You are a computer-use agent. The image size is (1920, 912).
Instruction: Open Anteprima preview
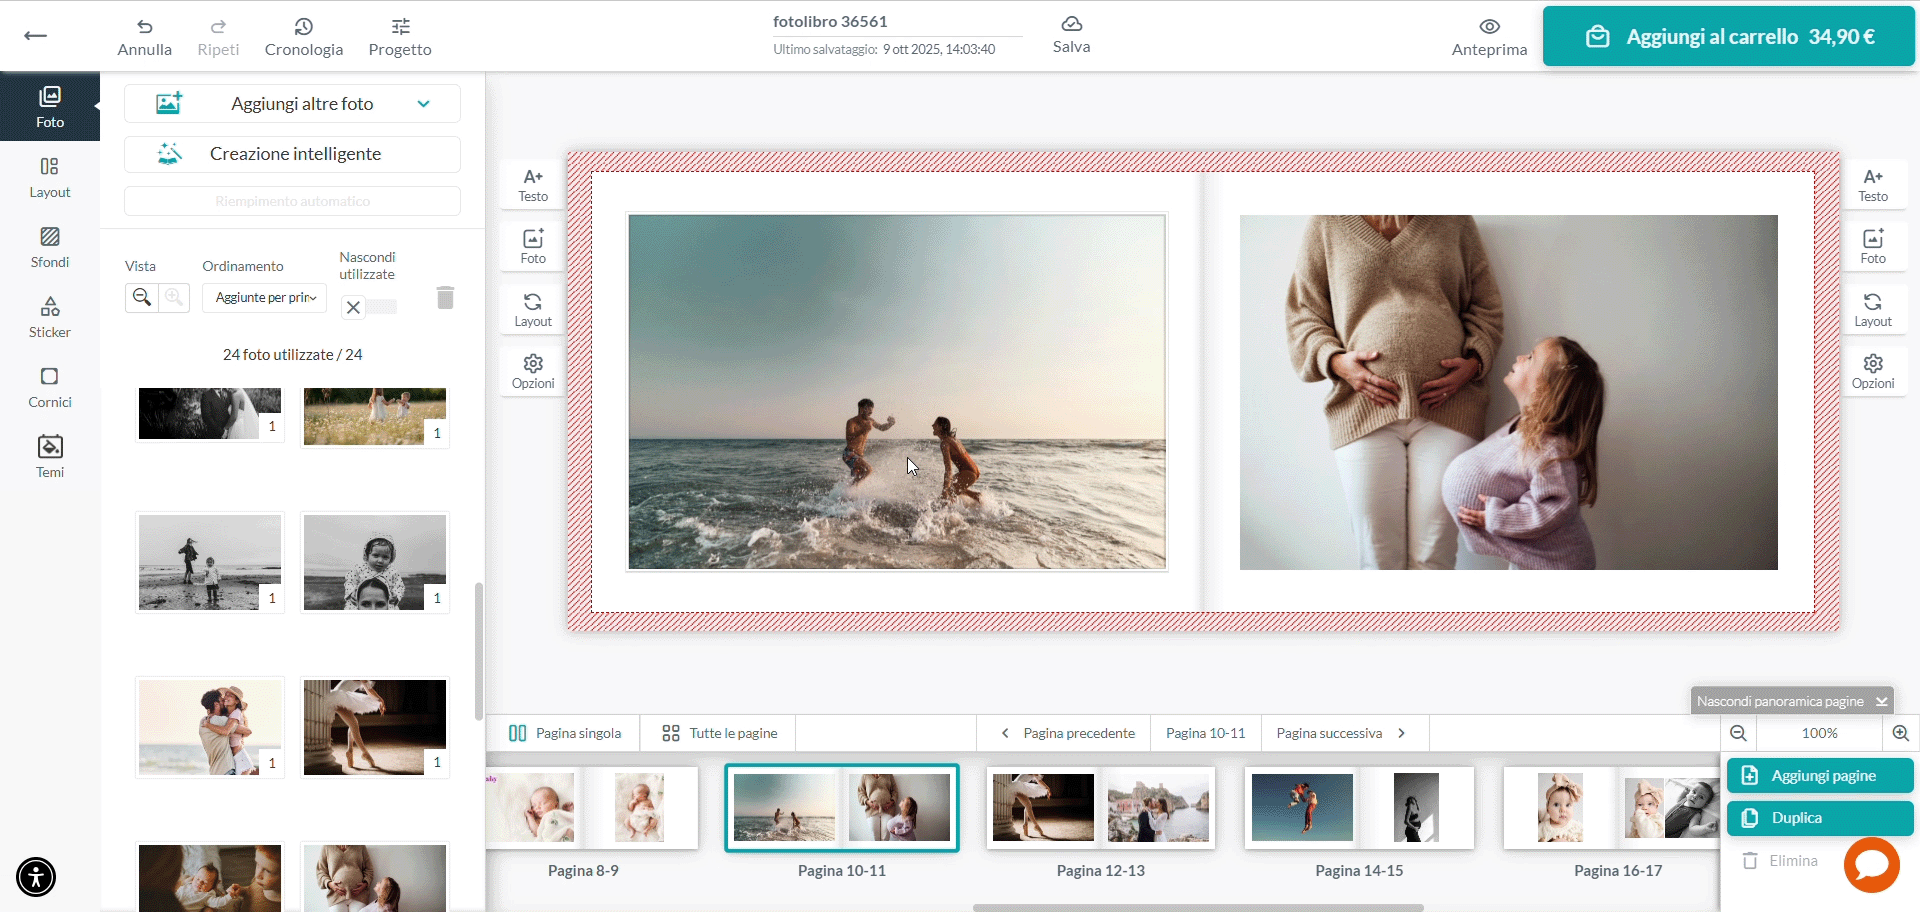1489,37
